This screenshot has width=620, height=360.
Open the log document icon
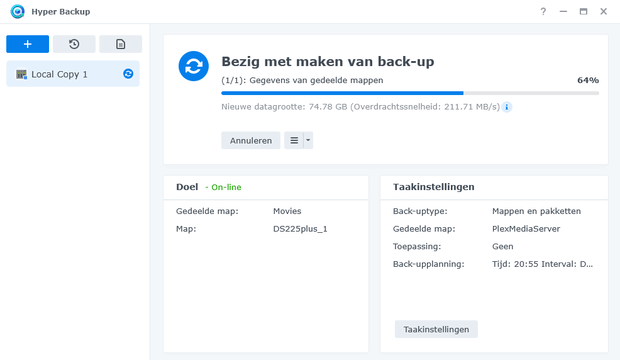tap(121, 44)
